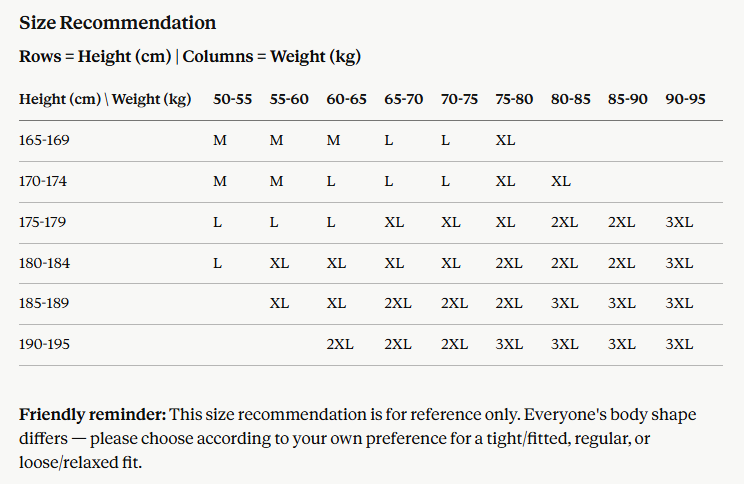The height and width of the screenshot is (484, 744).
Task: Click 2XL cell for 190-195 and 60-65
Action: (x=340, y=344)
